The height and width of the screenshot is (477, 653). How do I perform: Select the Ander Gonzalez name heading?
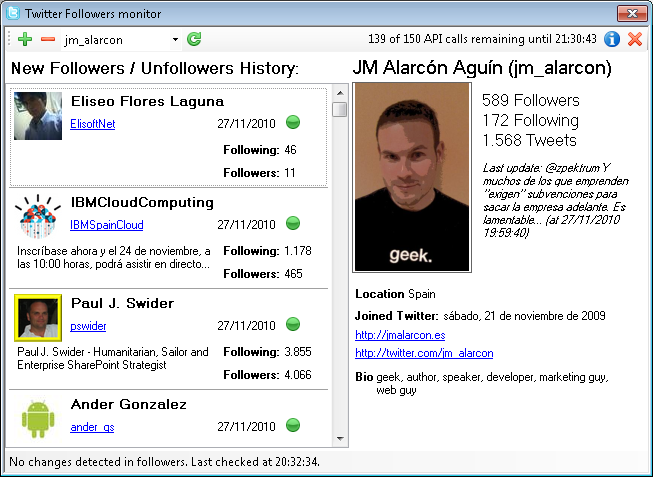(x=129, y=404)
